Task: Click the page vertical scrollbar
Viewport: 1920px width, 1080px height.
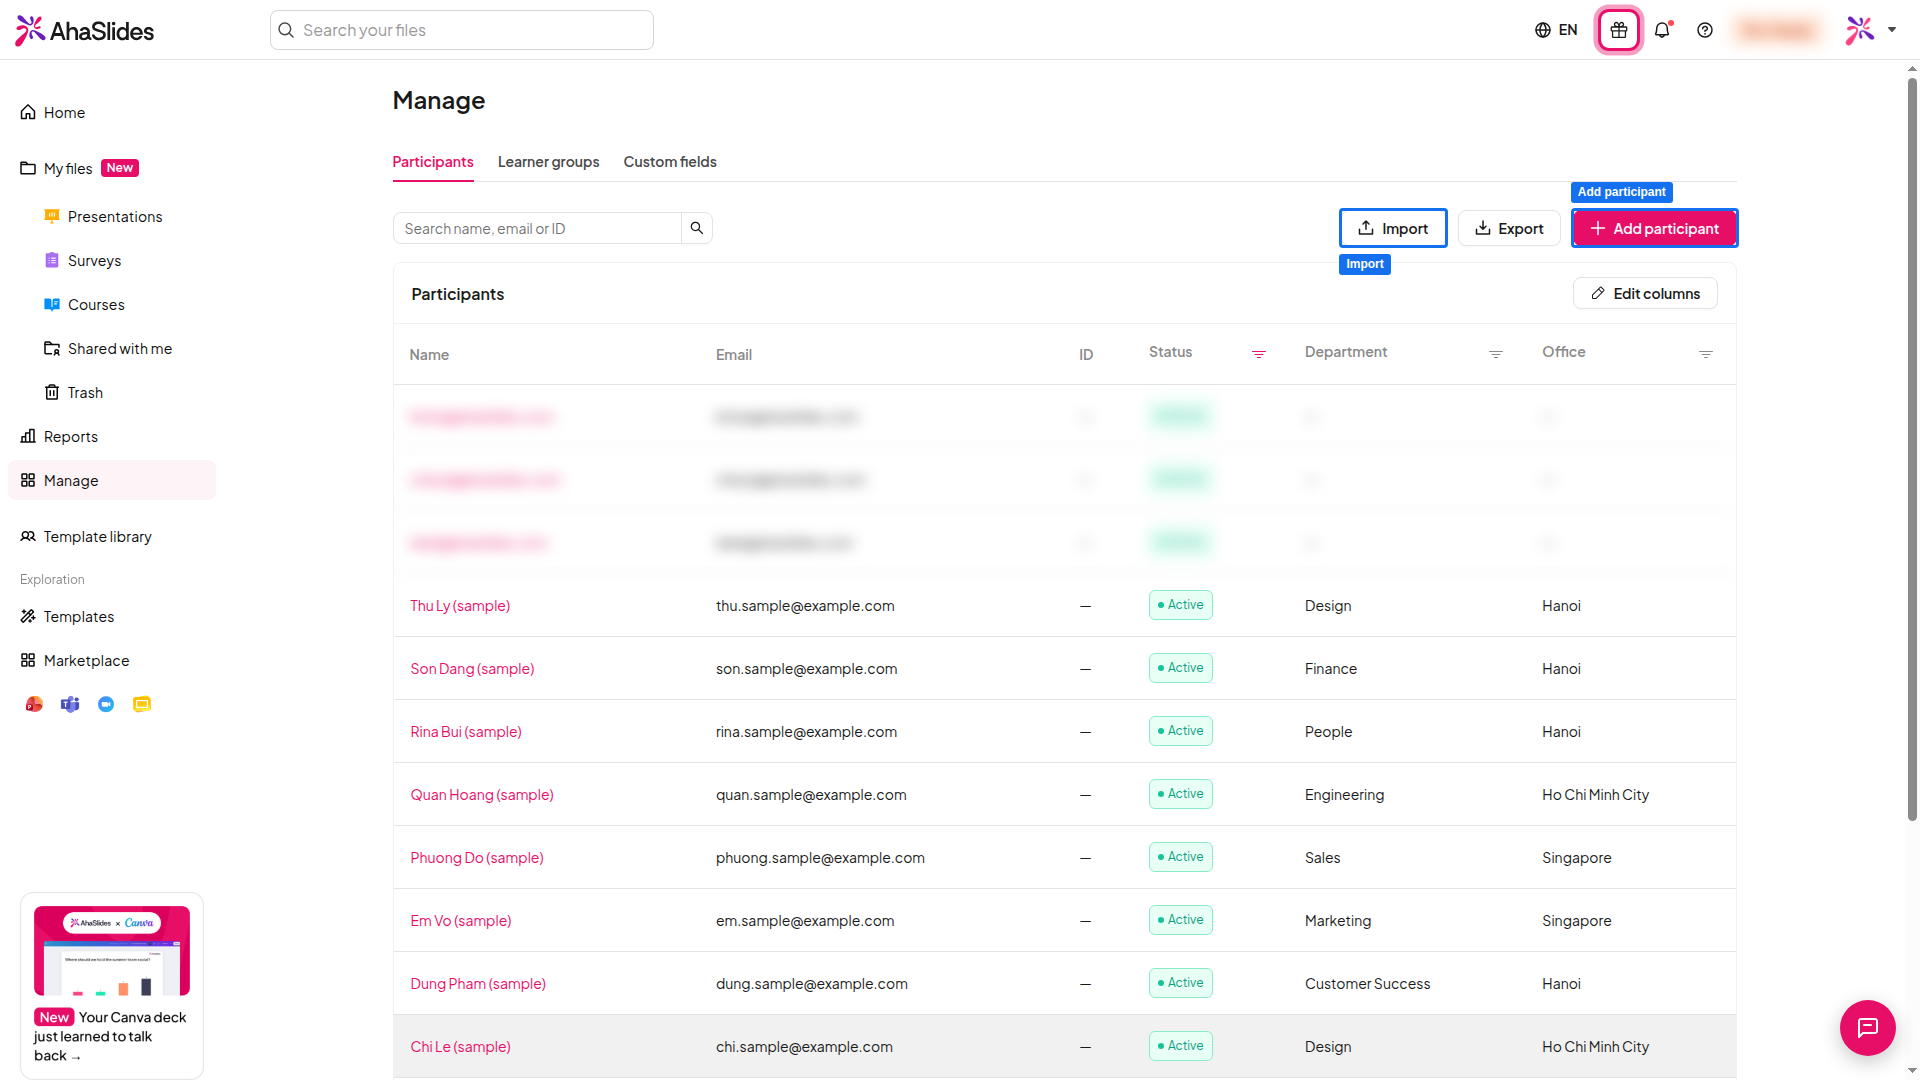Action: [1912, 450]
